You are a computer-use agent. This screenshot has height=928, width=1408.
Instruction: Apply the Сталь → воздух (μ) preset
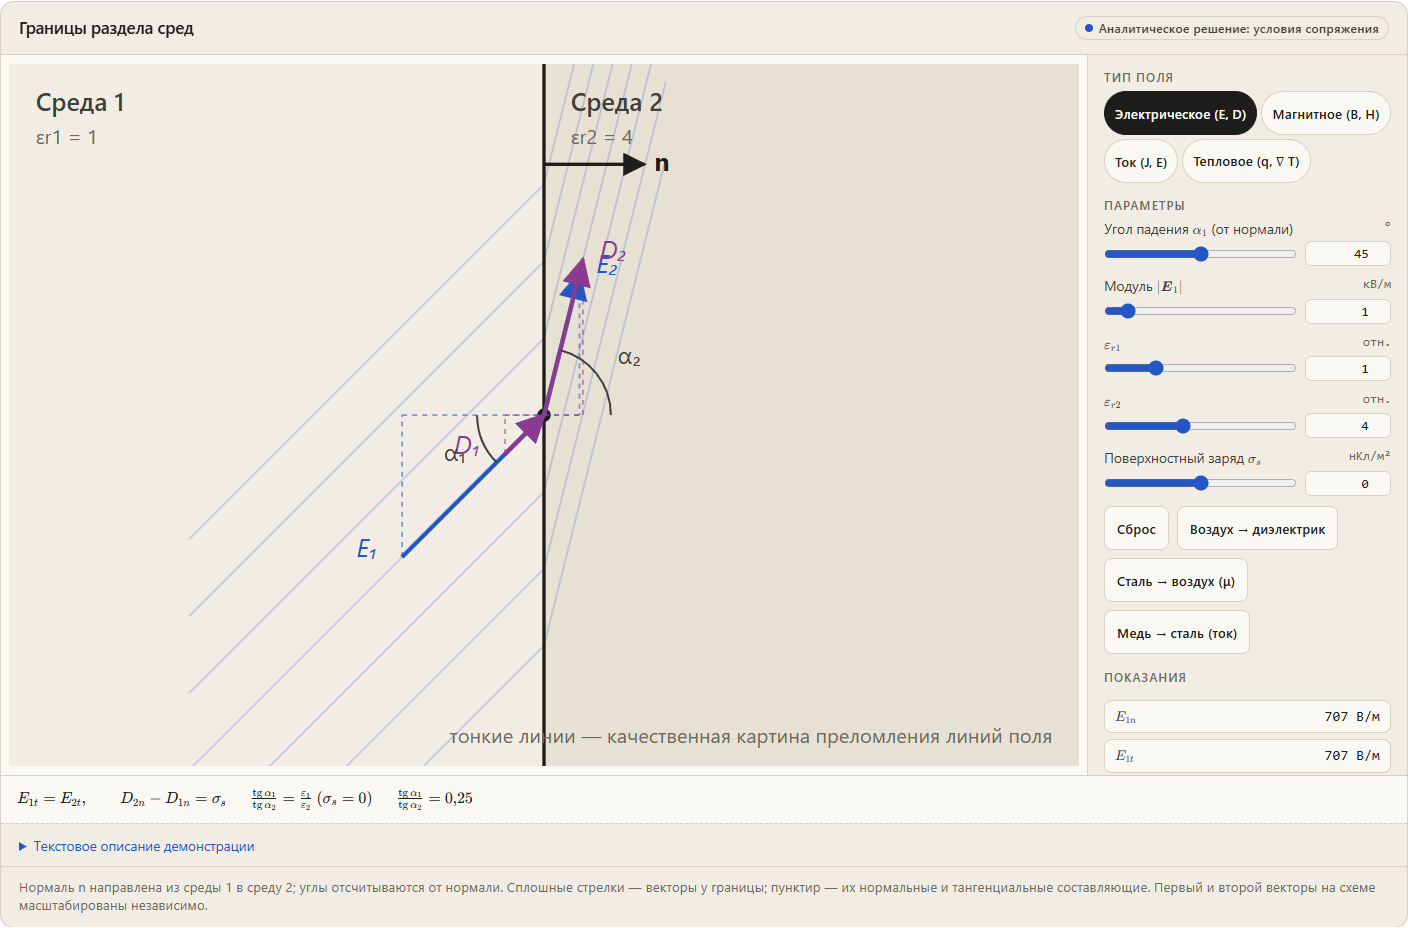[1176, 581]
